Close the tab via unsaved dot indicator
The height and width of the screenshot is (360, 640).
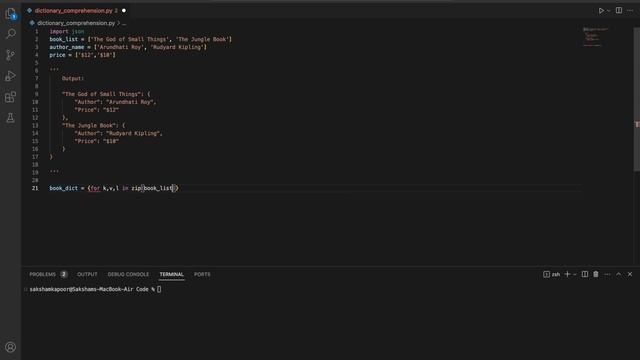coord(124,11)
